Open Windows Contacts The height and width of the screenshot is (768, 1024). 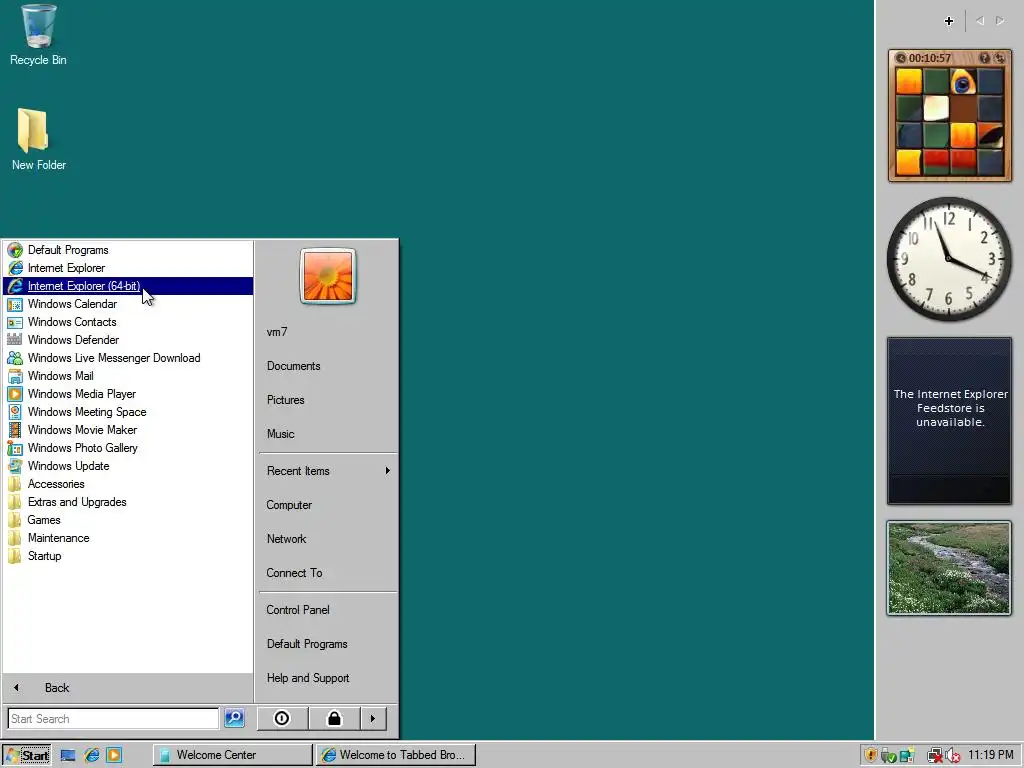[x=127, y=322]
